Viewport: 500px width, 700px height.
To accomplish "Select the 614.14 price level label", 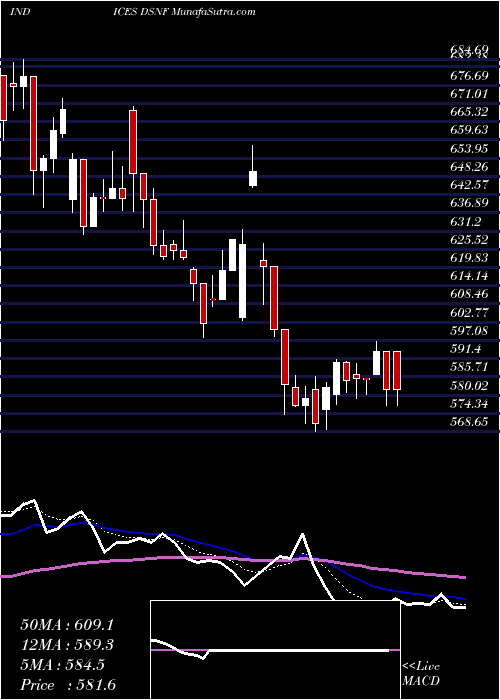I will [x=469, y=276].
